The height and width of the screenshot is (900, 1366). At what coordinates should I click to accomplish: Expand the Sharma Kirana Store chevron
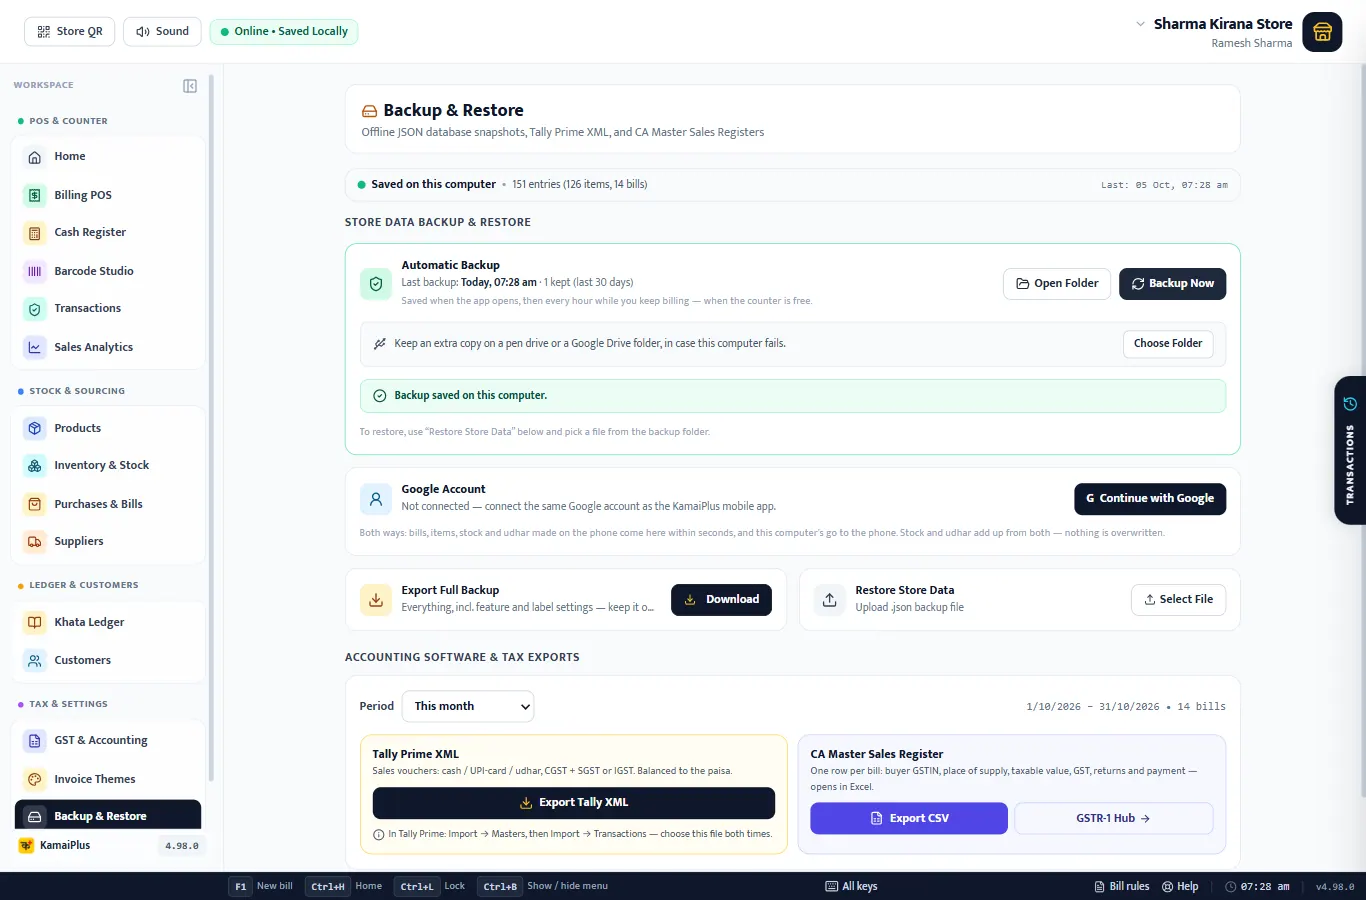coord(1140,24)
